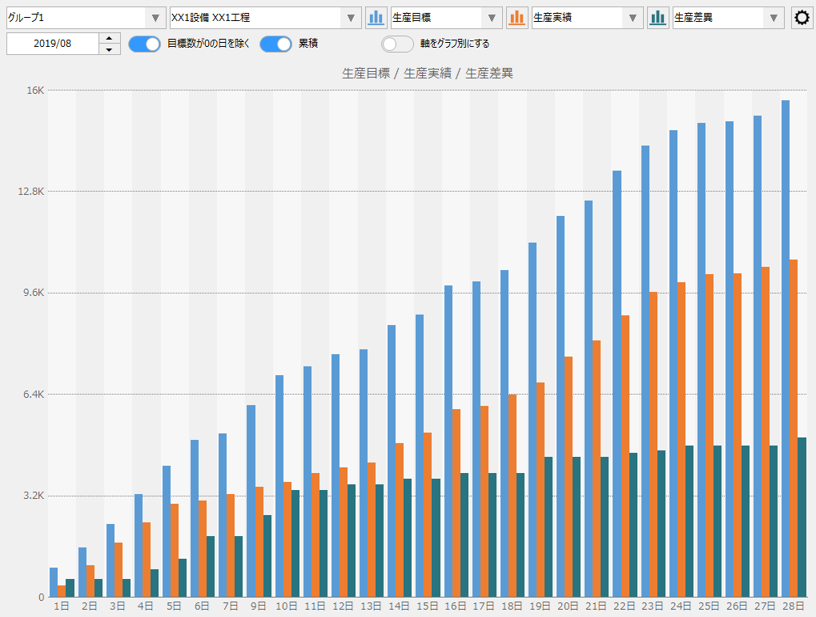Open the 生産目標 metric dropdown
This screenshot has height=617, width=816.
coord(490,17)
